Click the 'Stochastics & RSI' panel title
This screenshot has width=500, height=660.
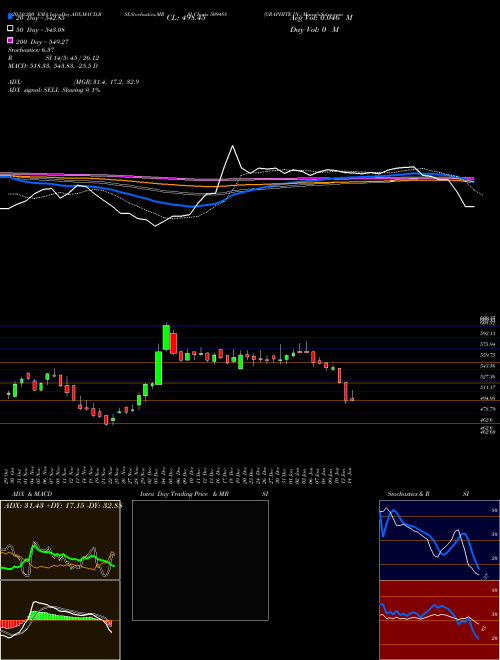(x=428, y=494)
